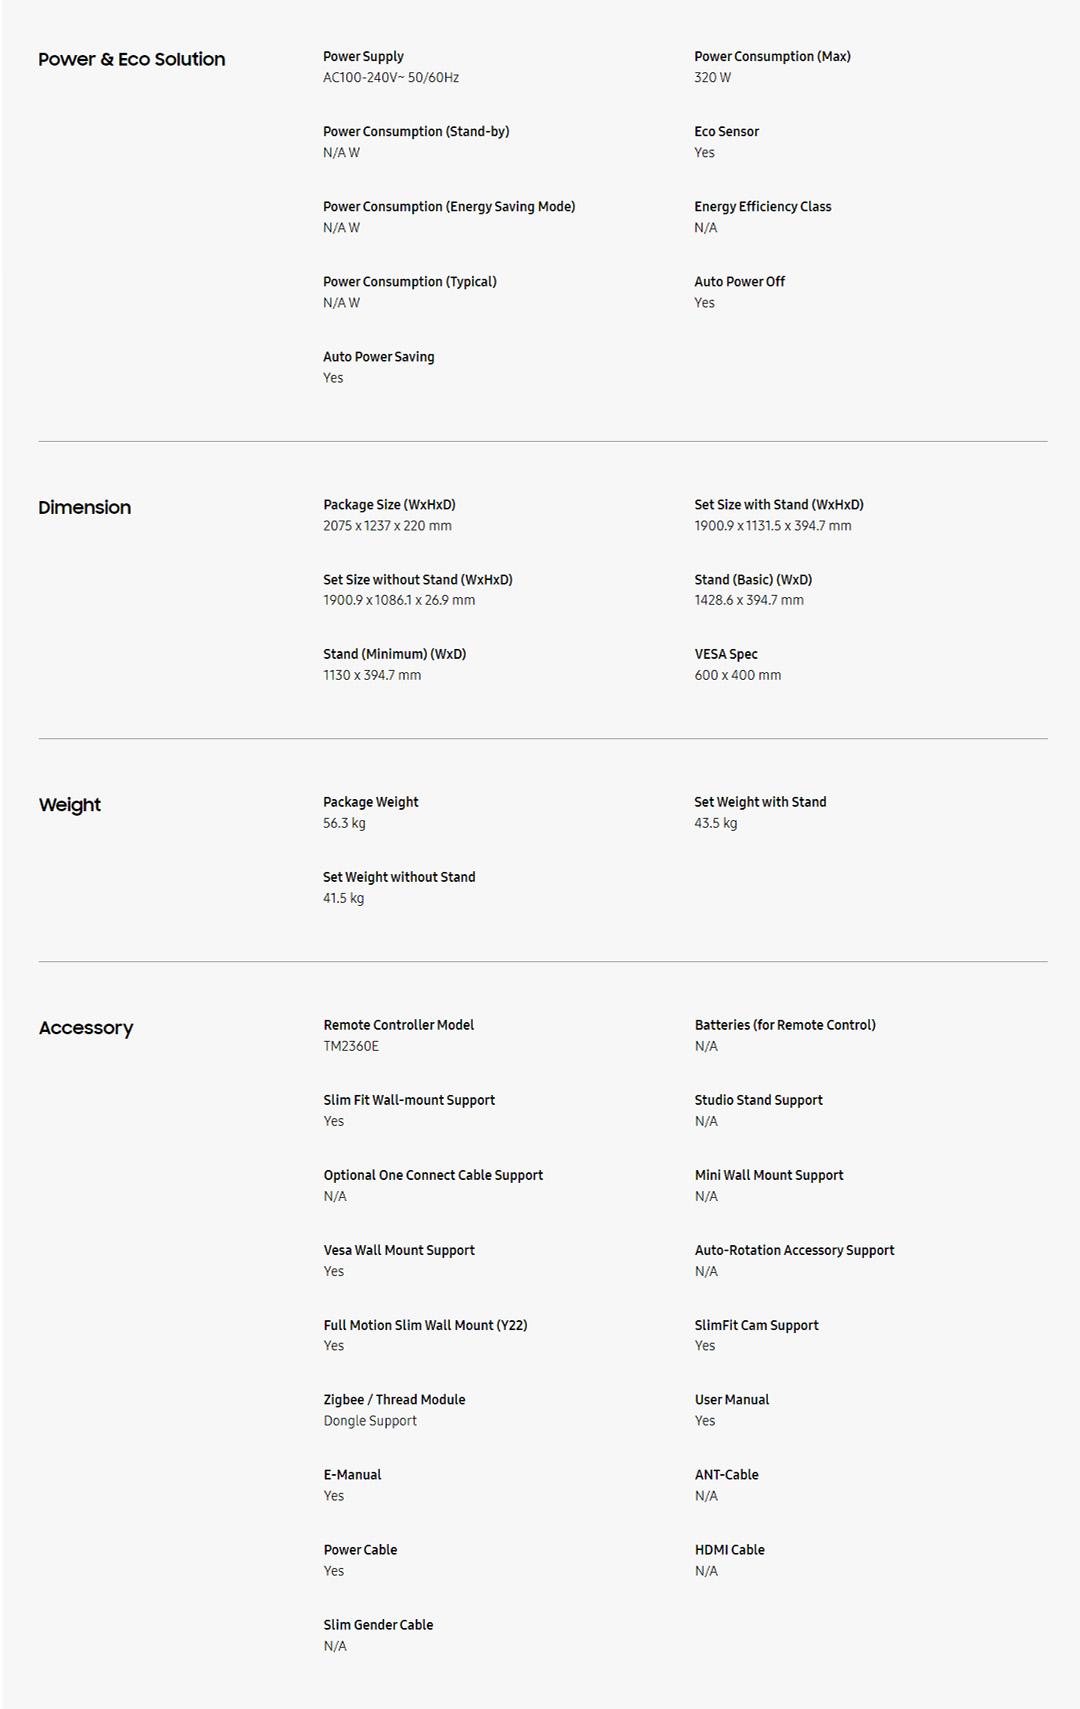Click the Energy Efficiency Class label

pyautogui.click(x=762, y=207)
